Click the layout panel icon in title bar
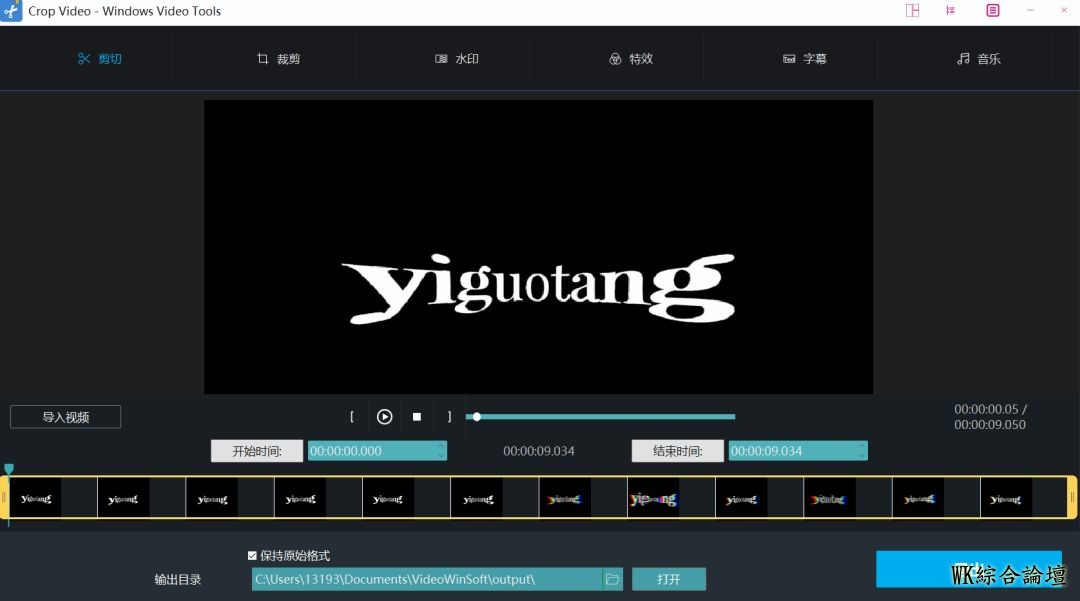This screenshot has width=1080, height=601. pos(912,11)
